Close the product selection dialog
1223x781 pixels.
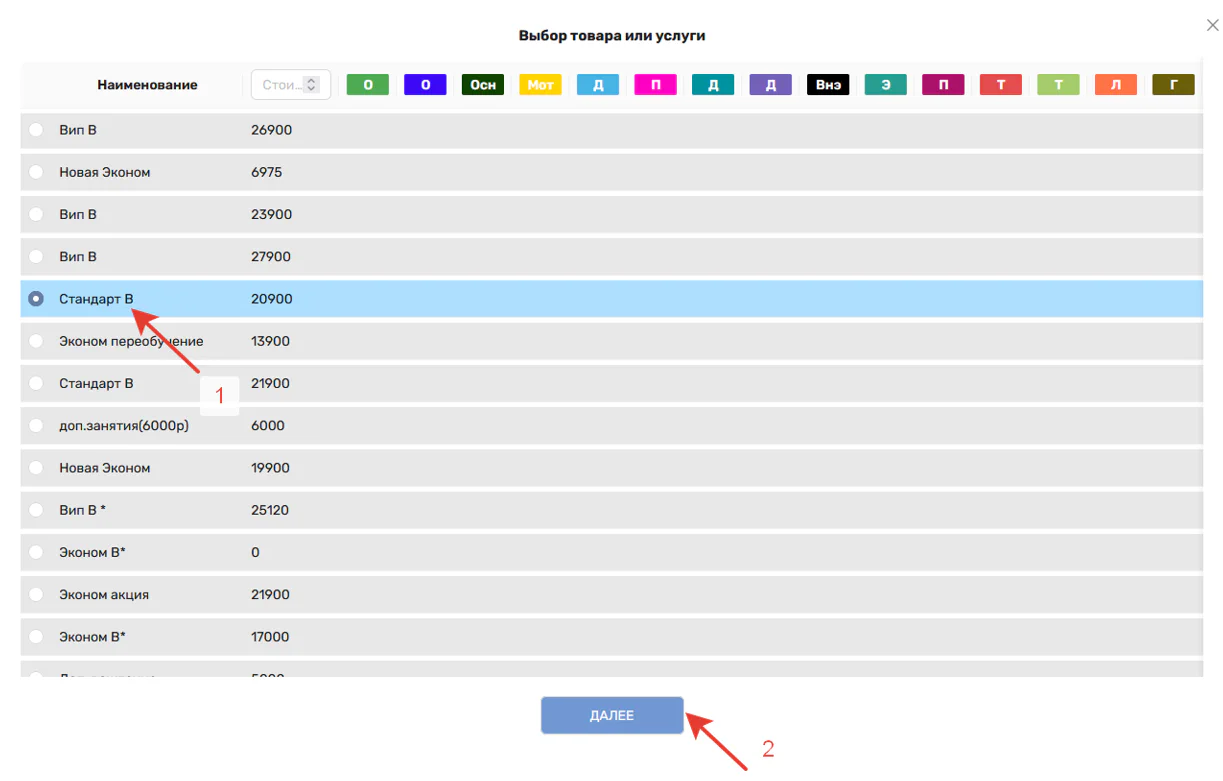[x=1212, y=25]
